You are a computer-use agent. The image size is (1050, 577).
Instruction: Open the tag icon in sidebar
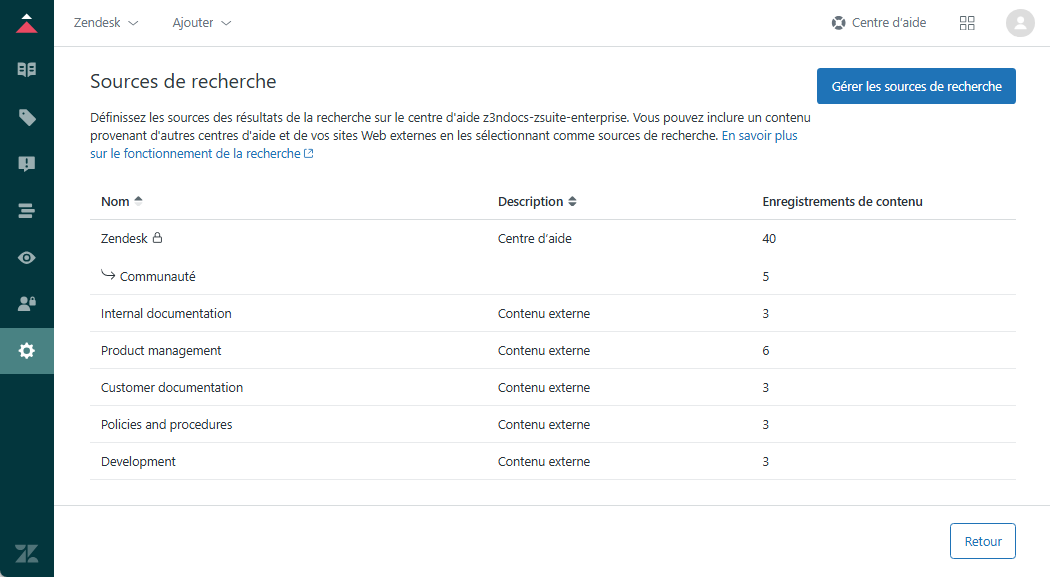pos(27,117)
